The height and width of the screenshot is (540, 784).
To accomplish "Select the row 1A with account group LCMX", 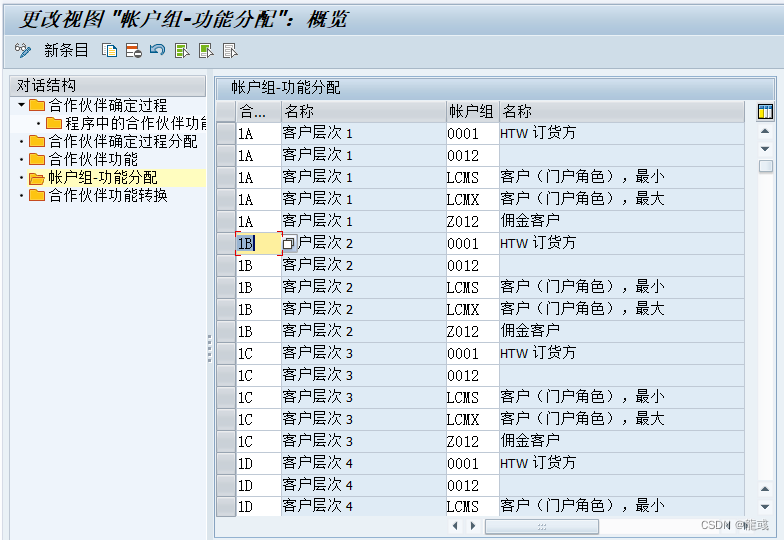I will [226, 200].
